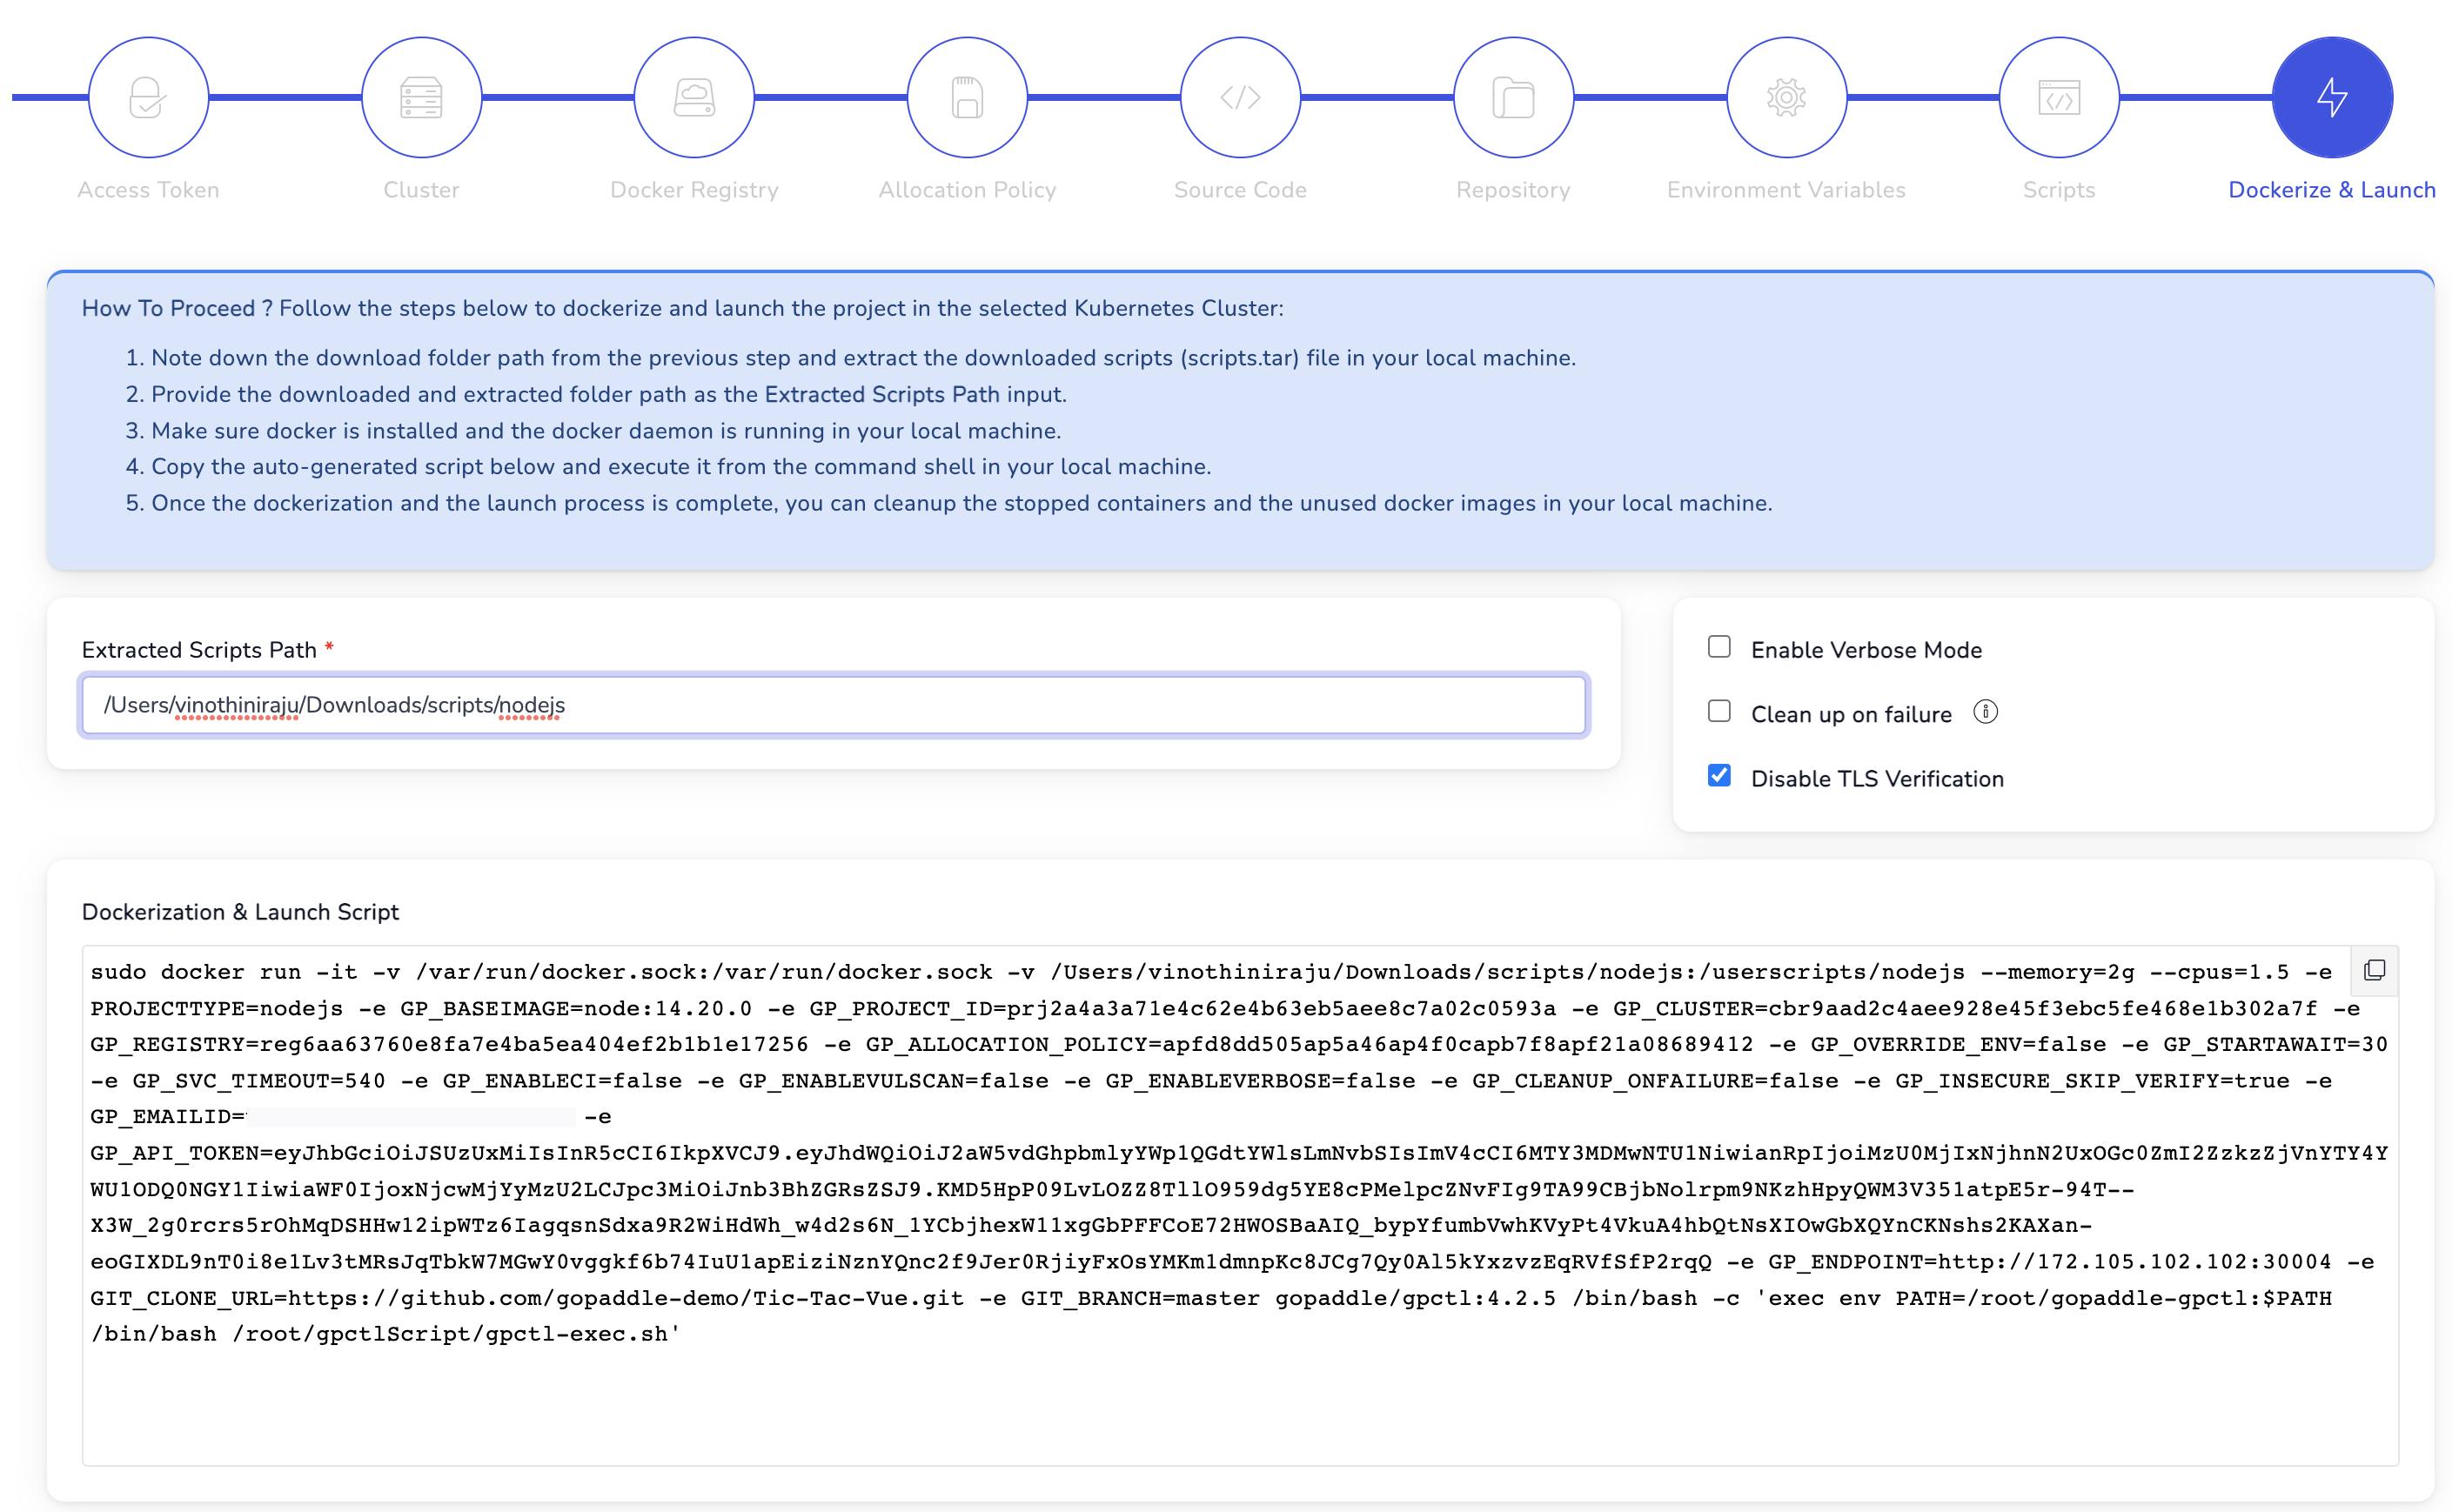Switch to the Scripts step label

[2058, 189]
